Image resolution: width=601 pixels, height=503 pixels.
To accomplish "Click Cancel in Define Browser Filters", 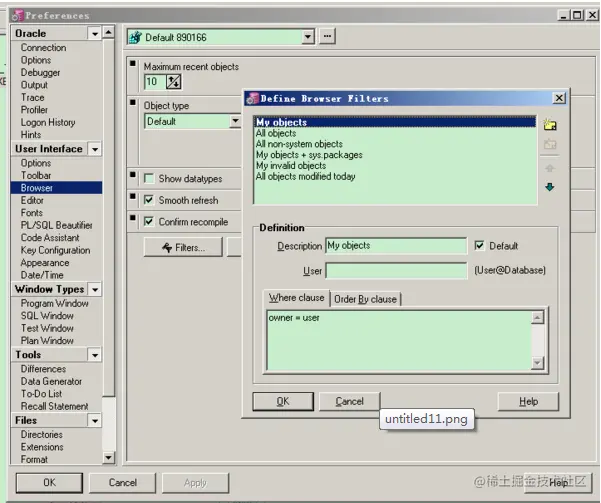I will click(349, 401).
